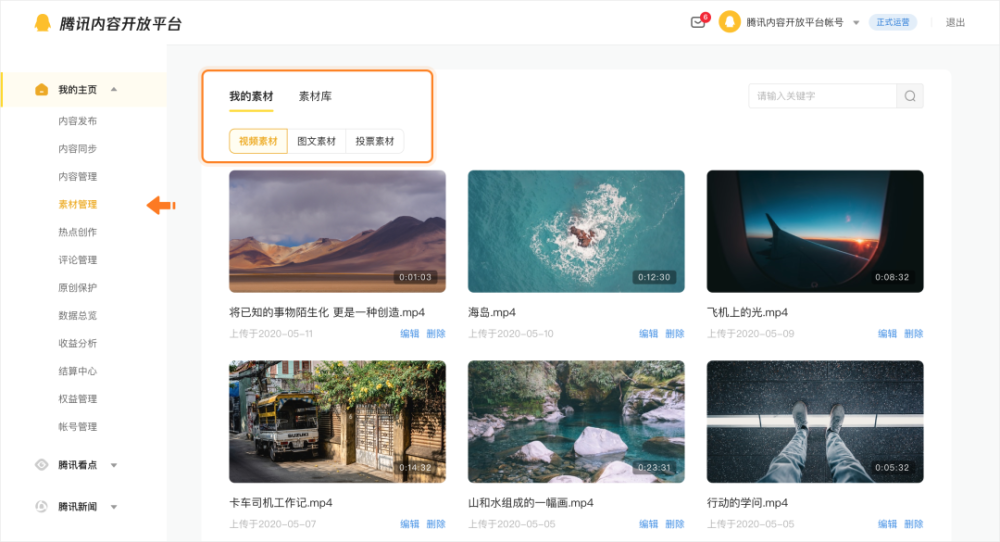1000x542 pixels.
Task: Select the 投票素材 filter tab
Action: [x=375, y=141]
